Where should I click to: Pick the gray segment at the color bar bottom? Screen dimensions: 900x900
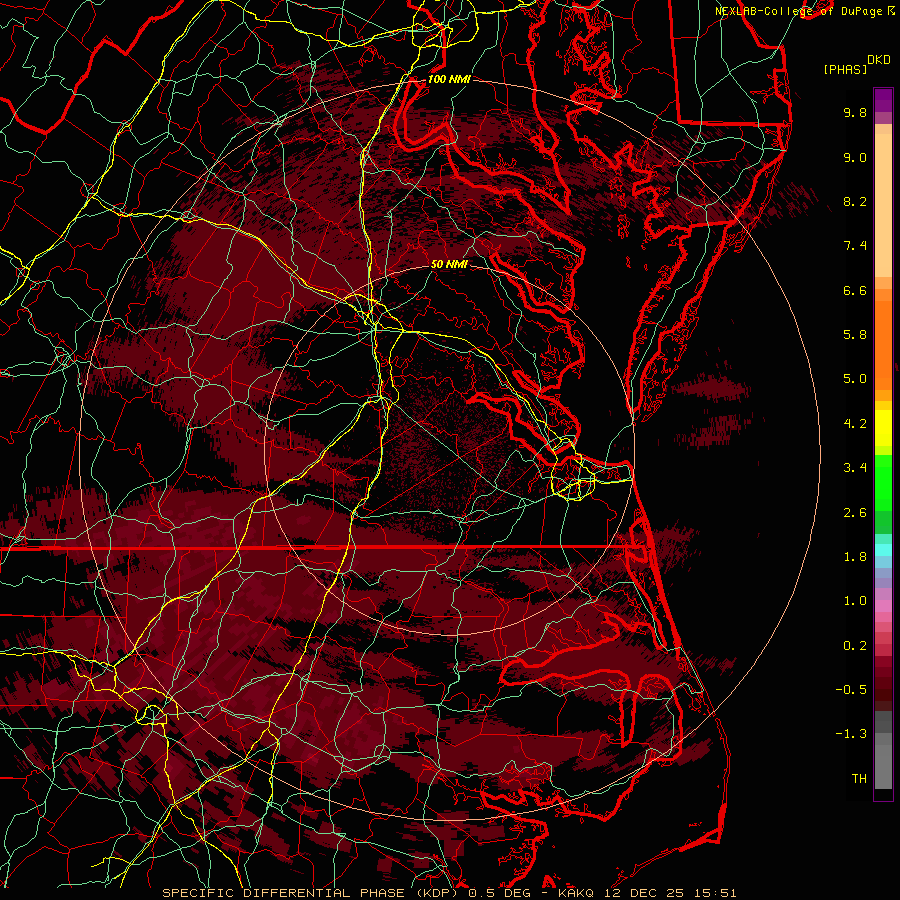(x=883, y=766)
